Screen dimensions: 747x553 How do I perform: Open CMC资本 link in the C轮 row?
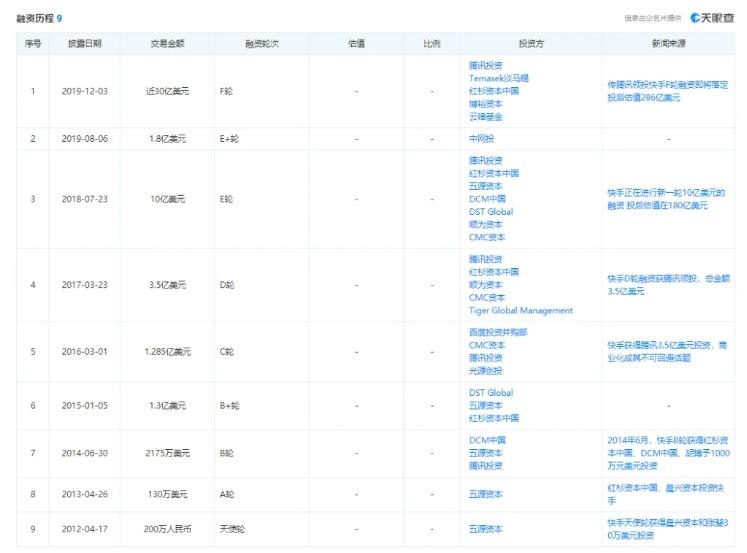tap(486, 345)
